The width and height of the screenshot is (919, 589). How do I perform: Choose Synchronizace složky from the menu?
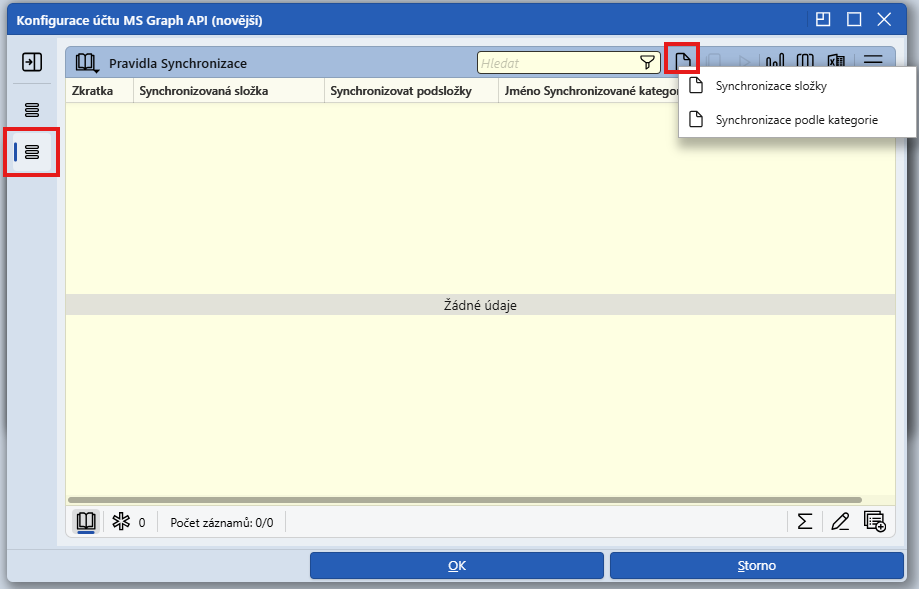pos(797,86)
